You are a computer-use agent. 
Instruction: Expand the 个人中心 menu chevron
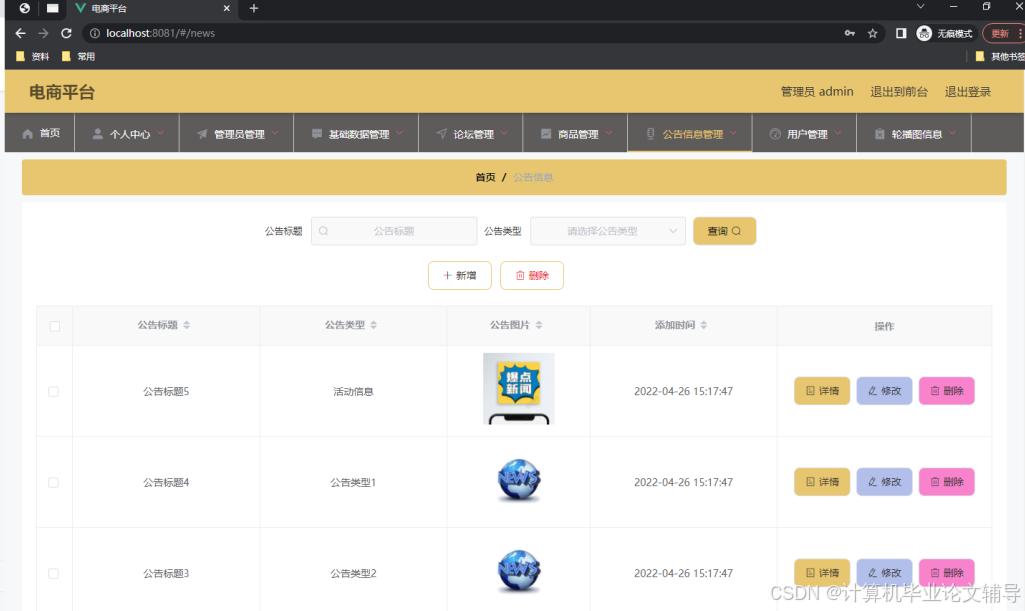click(x=161, y=133)
